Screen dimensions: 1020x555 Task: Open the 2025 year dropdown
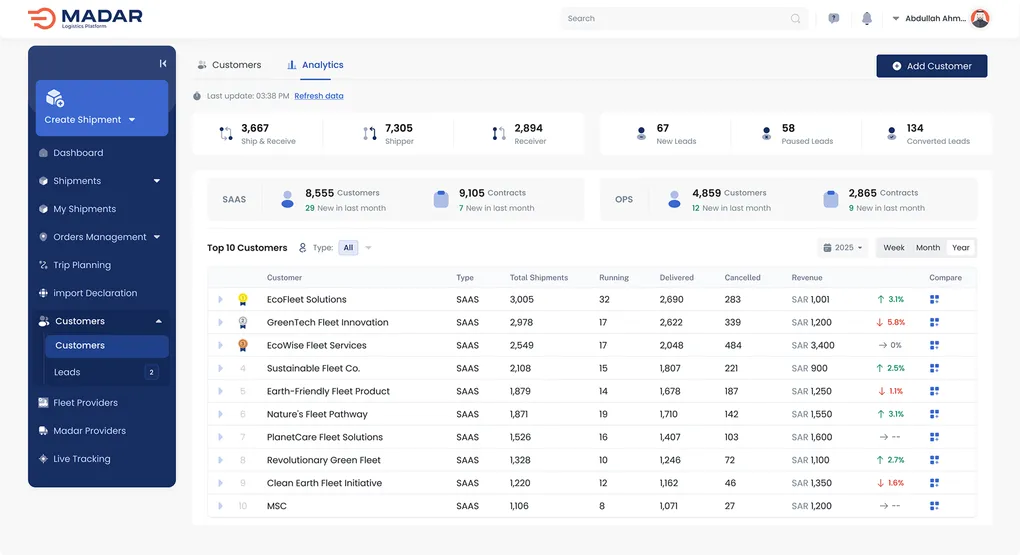pos(843,248)
